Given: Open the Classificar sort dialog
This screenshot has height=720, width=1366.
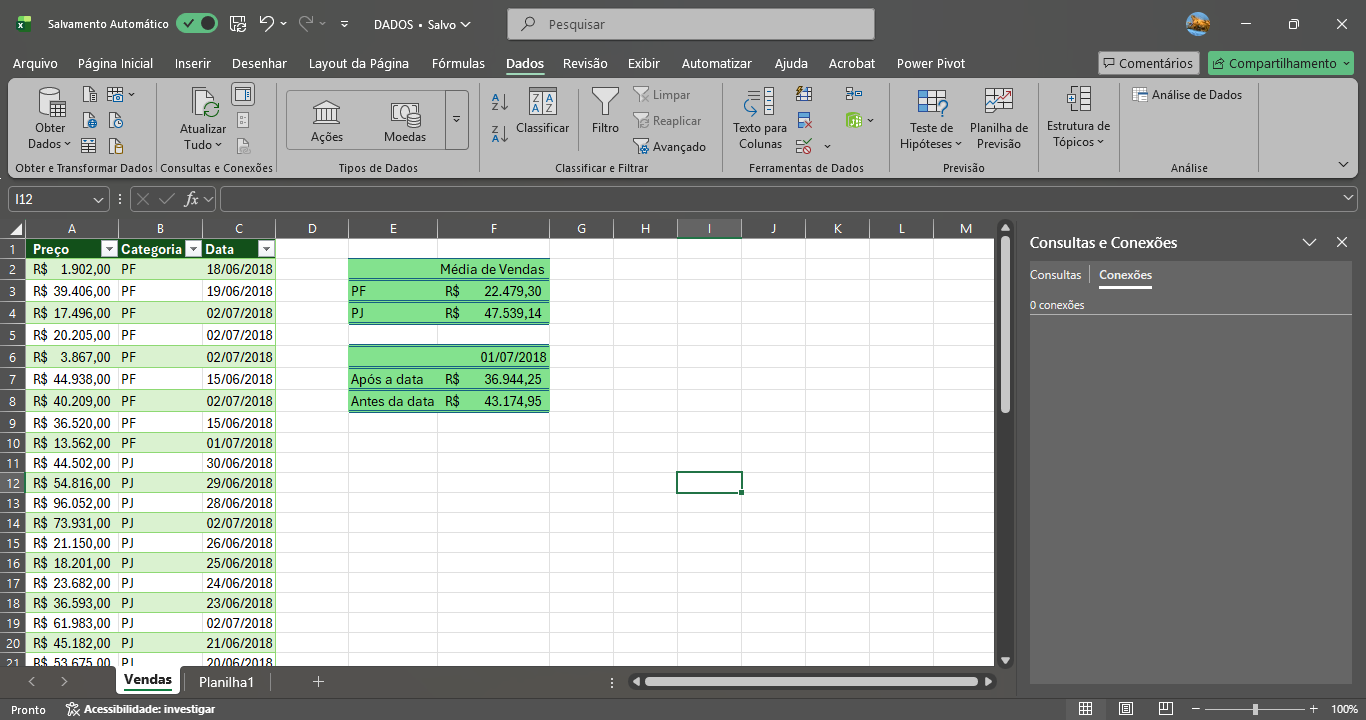Looking at the screenshot, I should [542, 111].
